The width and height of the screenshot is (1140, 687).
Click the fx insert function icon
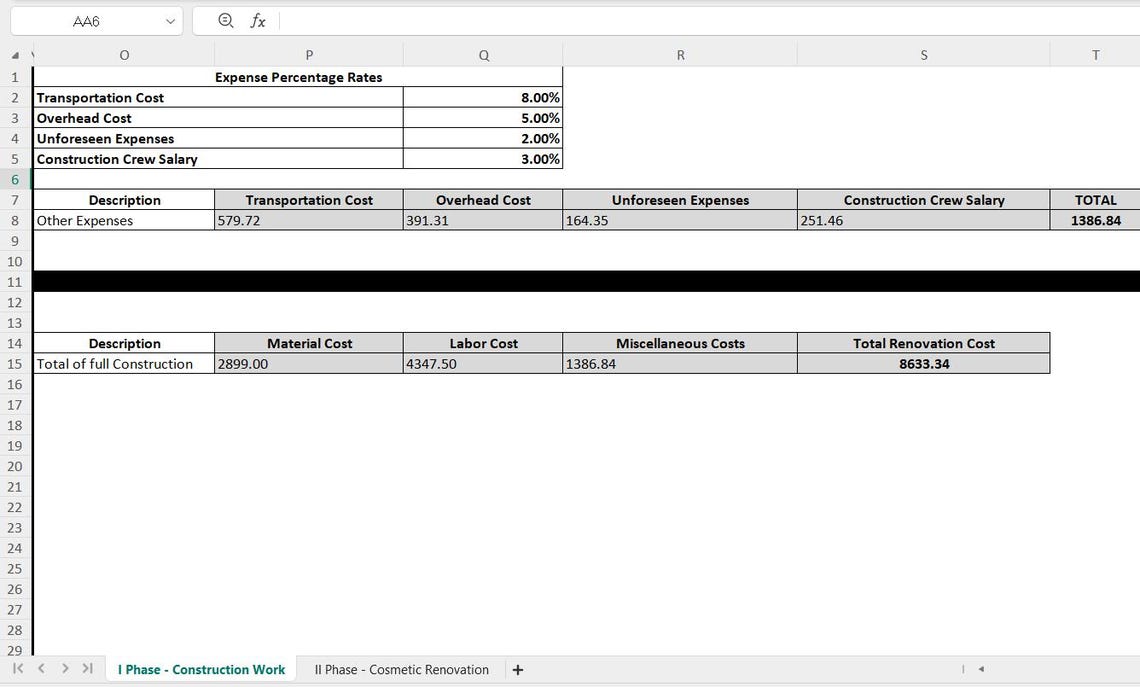point(257,20)
